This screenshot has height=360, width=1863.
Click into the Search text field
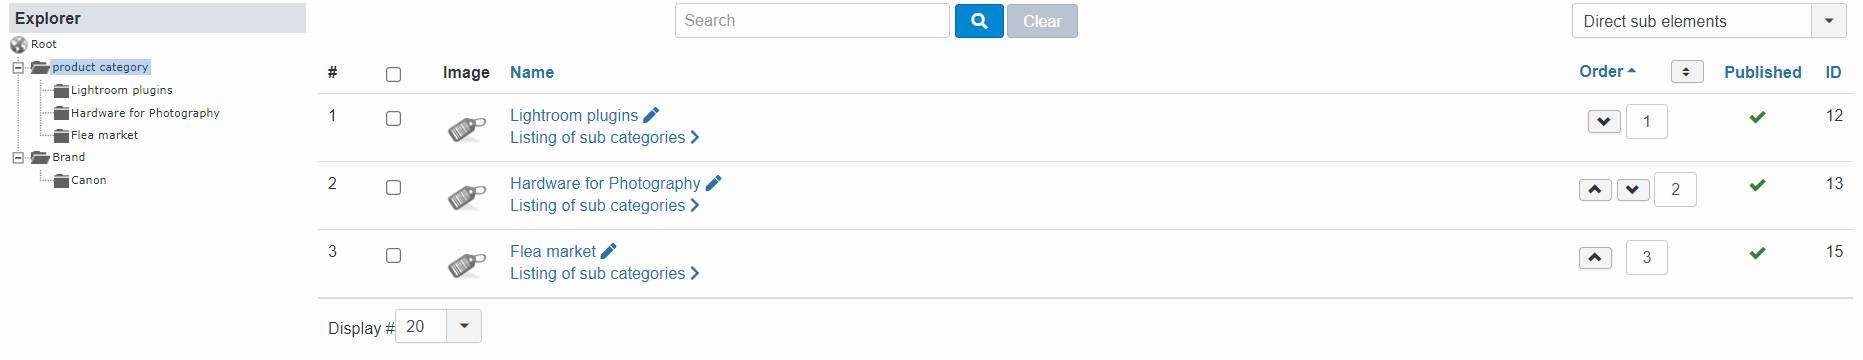(812, 21)
